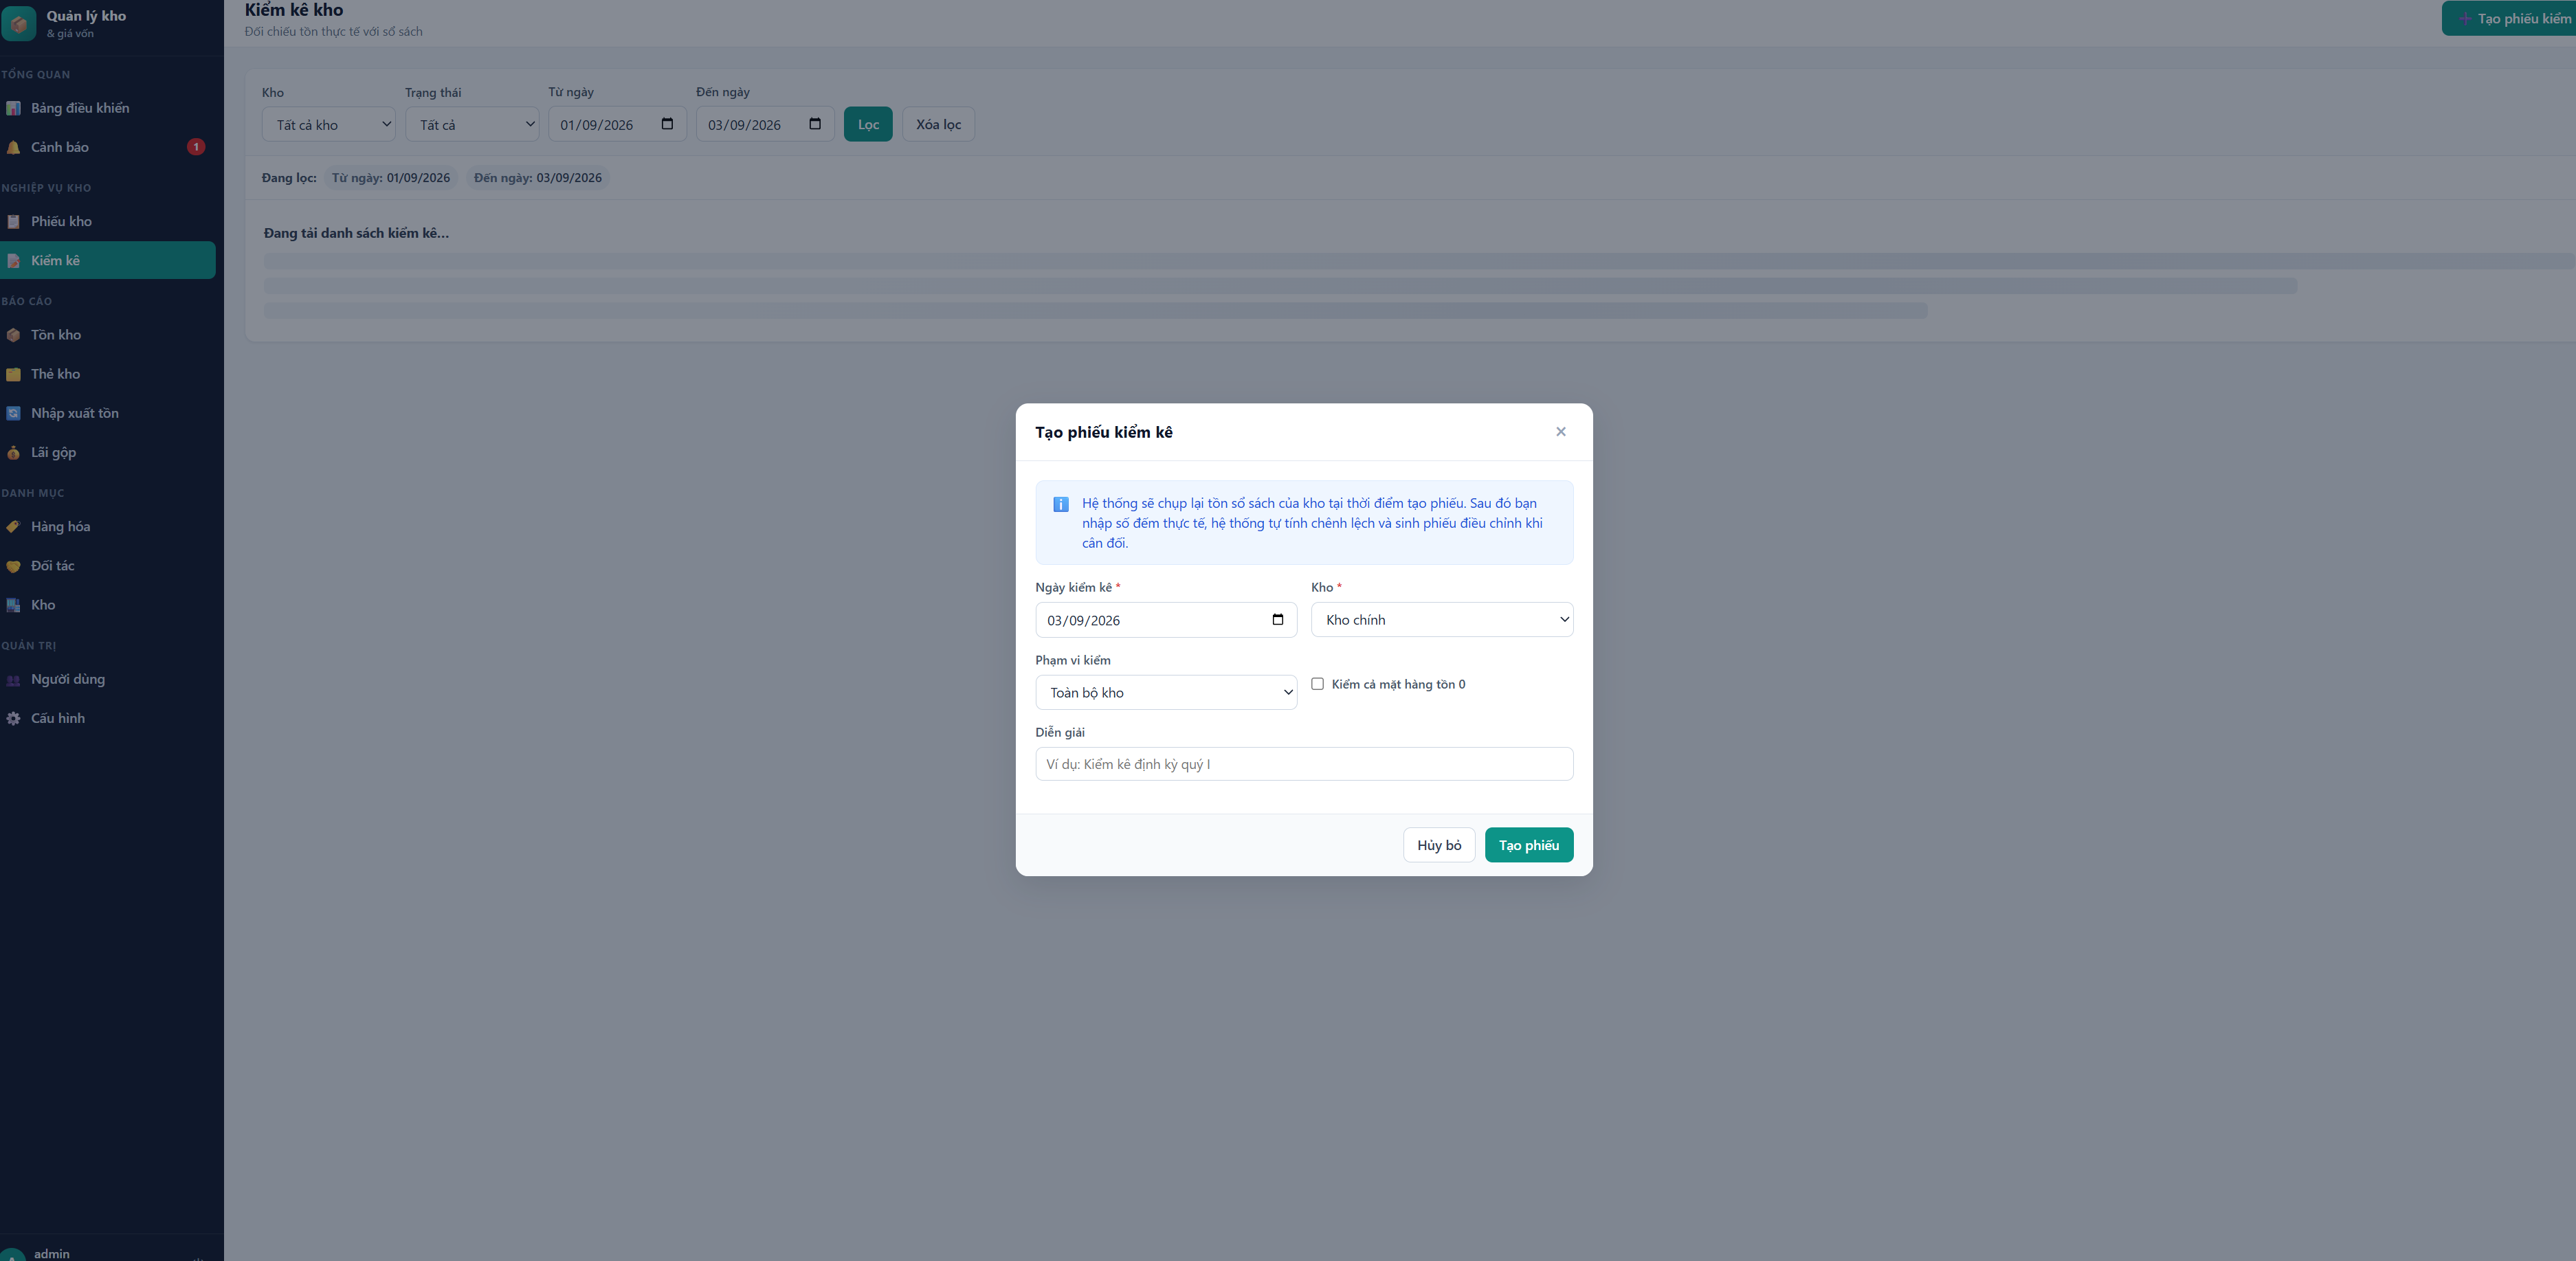This screenshot has height=1261, width=2576.
Task: Click the Từ ngày date field
Action: pos(617,125)
